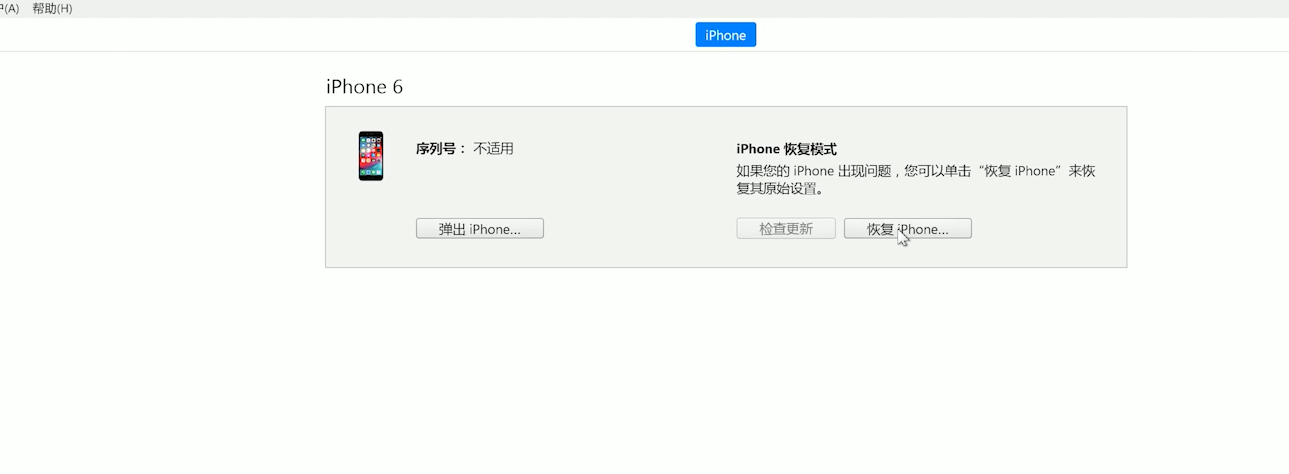Click the iPhone 恢复模式 heading

click(787, 149)
